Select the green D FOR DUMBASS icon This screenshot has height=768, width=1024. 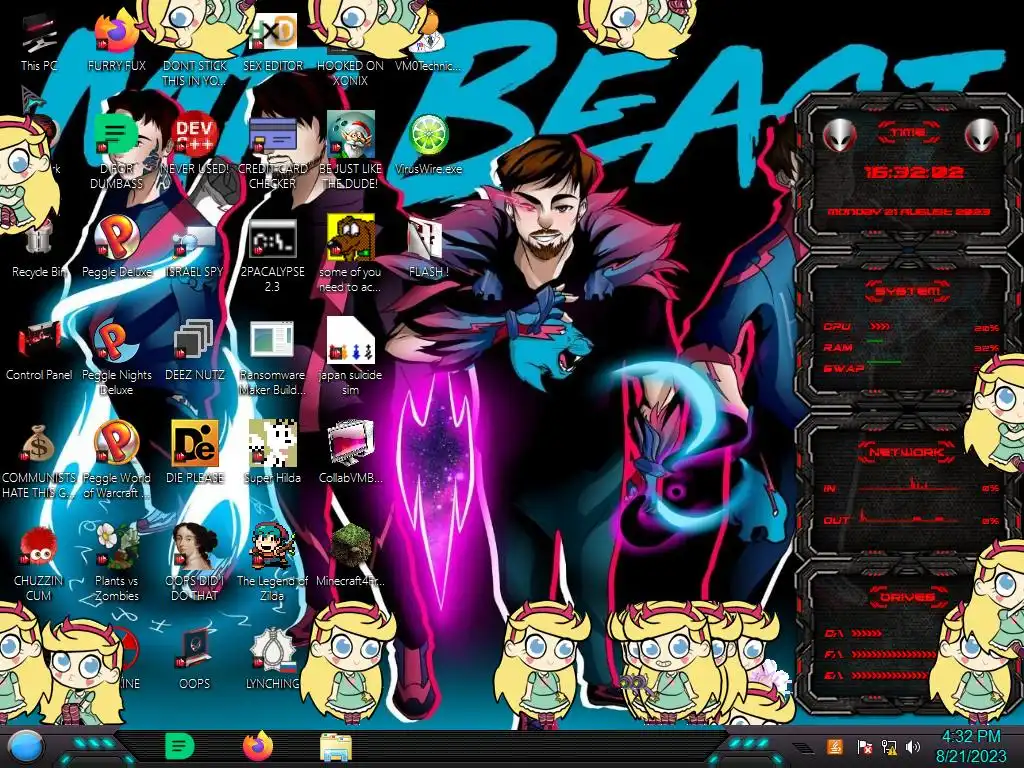coord(116,150)
